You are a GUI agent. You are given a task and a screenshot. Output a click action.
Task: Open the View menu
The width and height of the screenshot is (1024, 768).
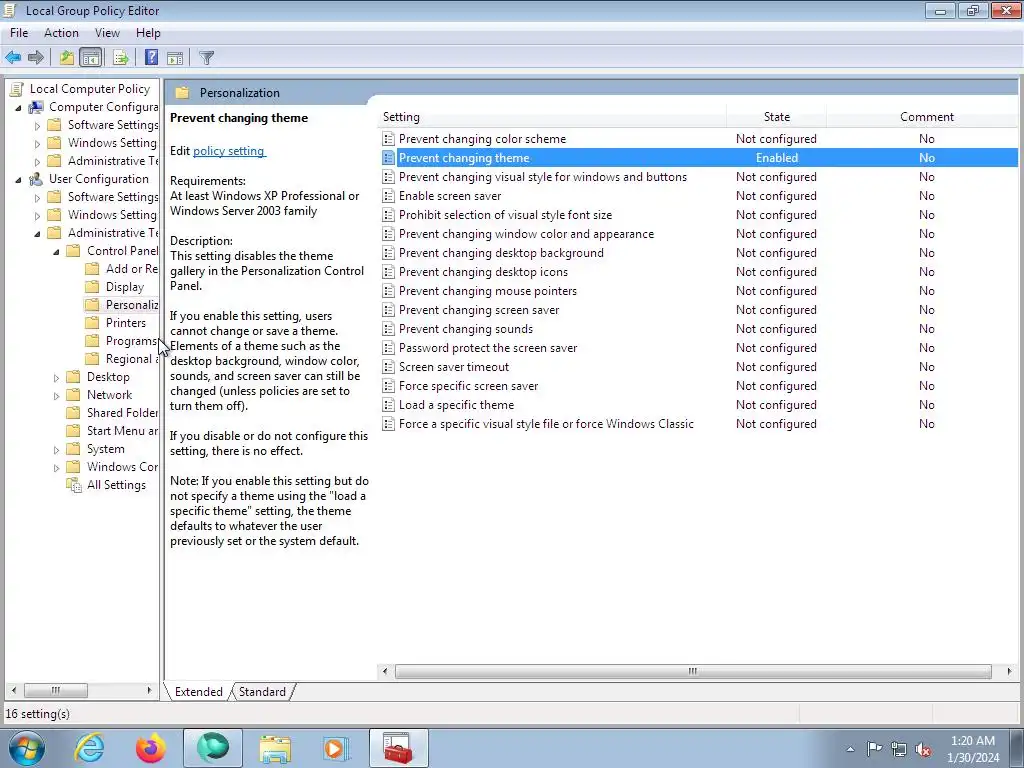click(x=107, y=33)
